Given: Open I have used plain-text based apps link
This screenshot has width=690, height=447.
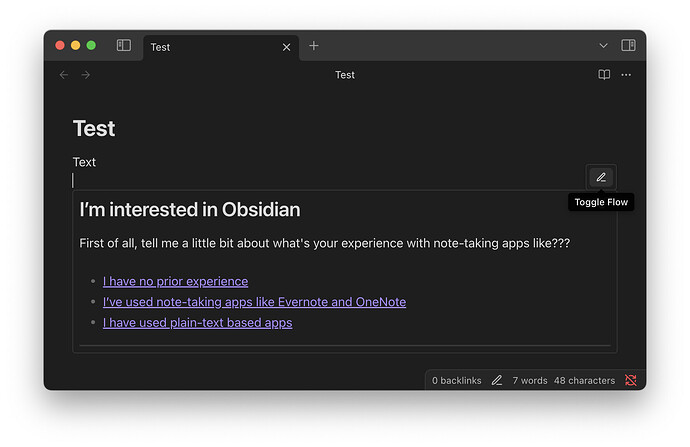Looking at the screenshot, I should click(197, 322).
